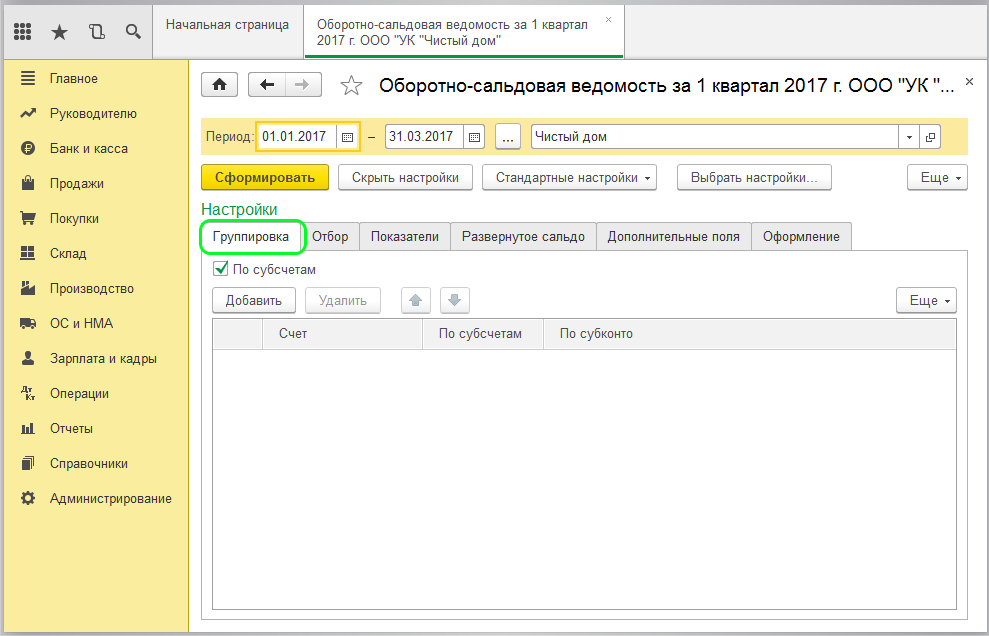
Task: Open calendar for start date 01.01.2017
Action: click(x=347, y=137)
